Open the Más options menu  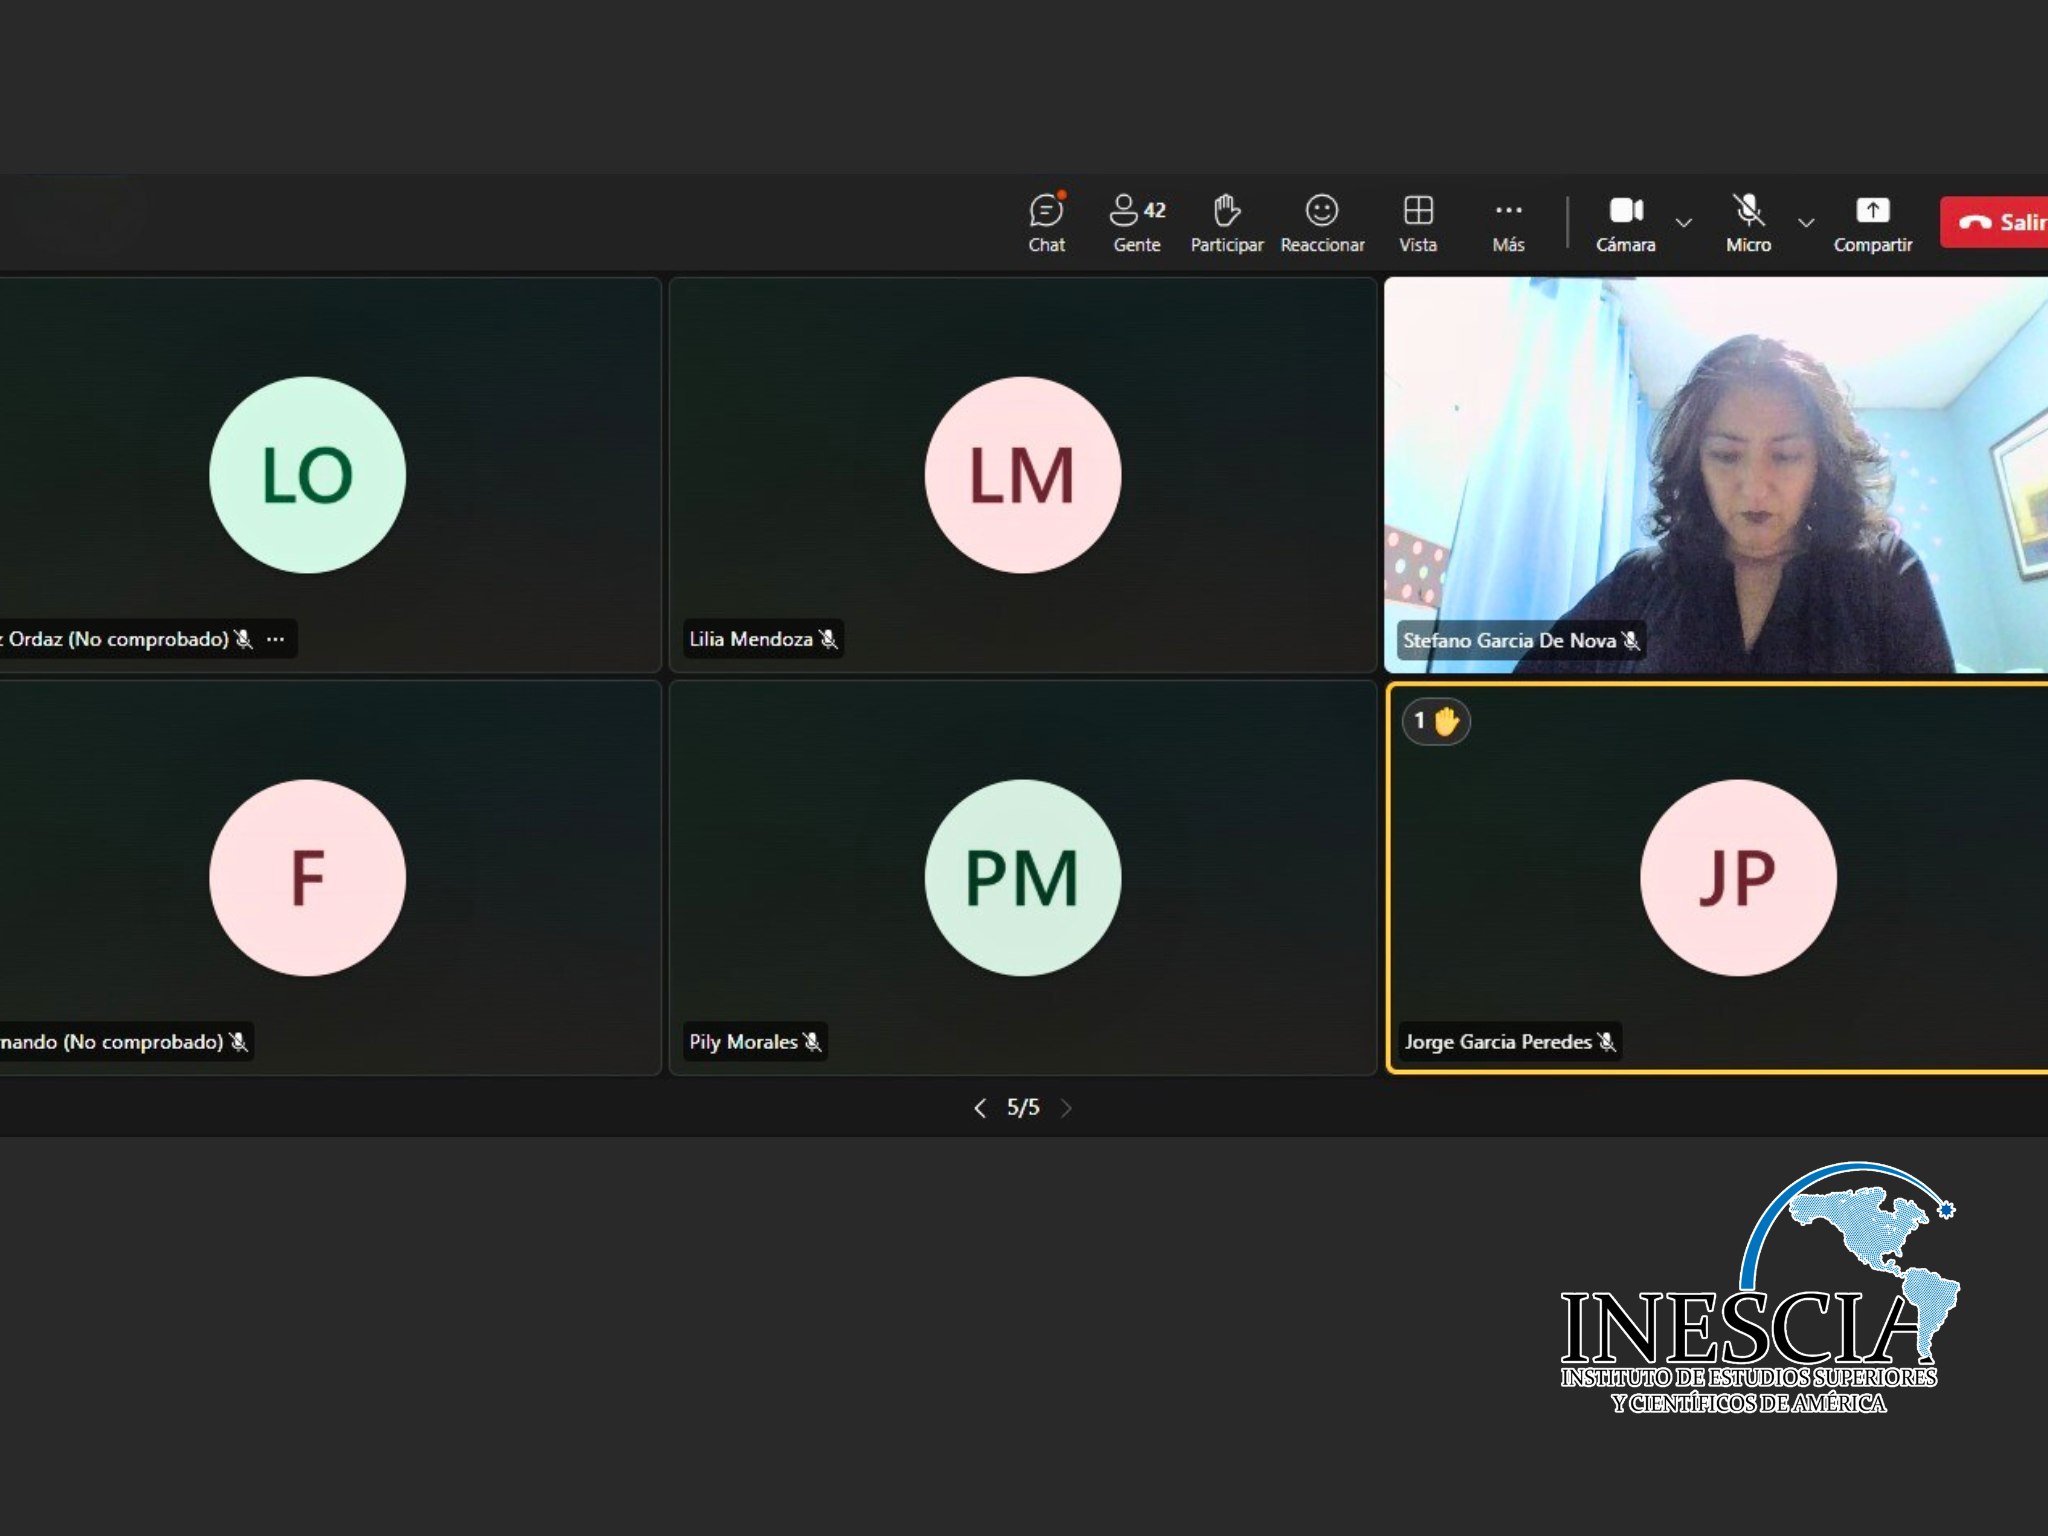(x=1507, y=222)
